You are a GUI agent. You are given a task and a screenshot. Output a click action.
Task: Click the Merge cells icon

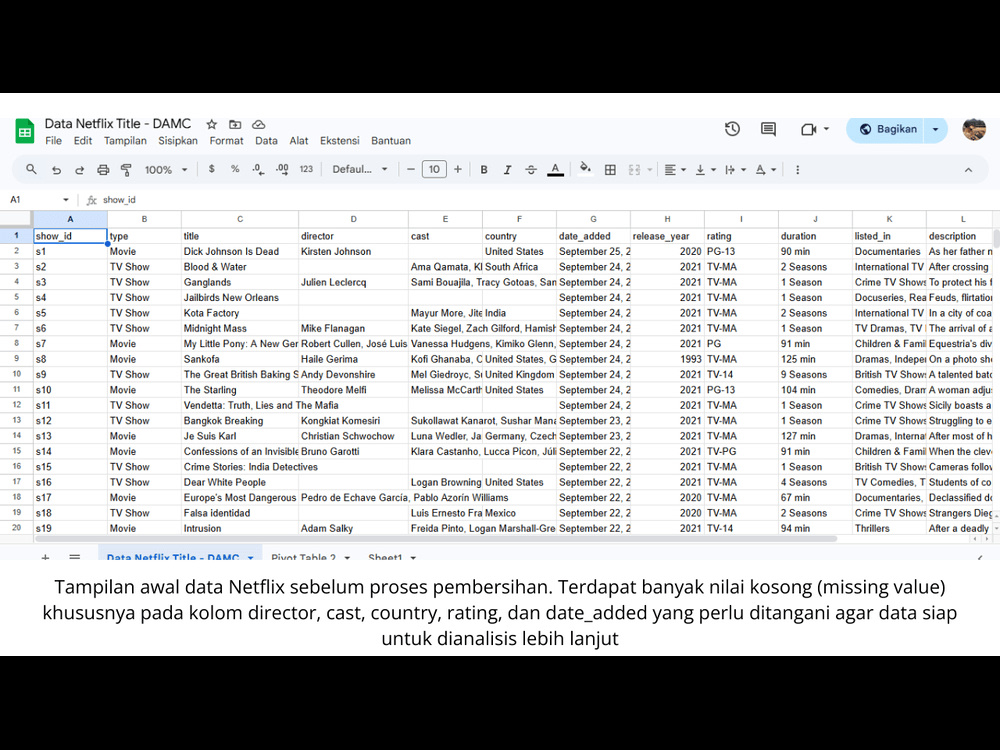click(x=634, y=169)
